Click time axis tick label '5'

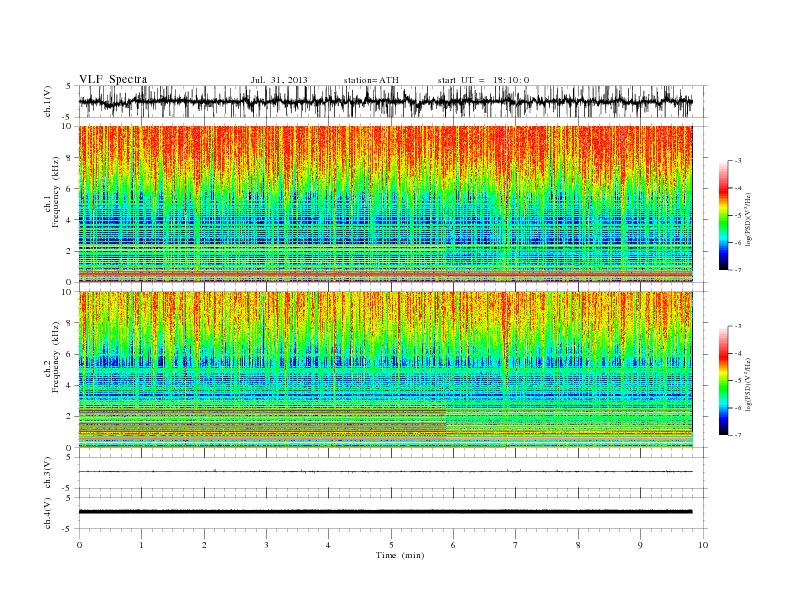tap(391, 545)
